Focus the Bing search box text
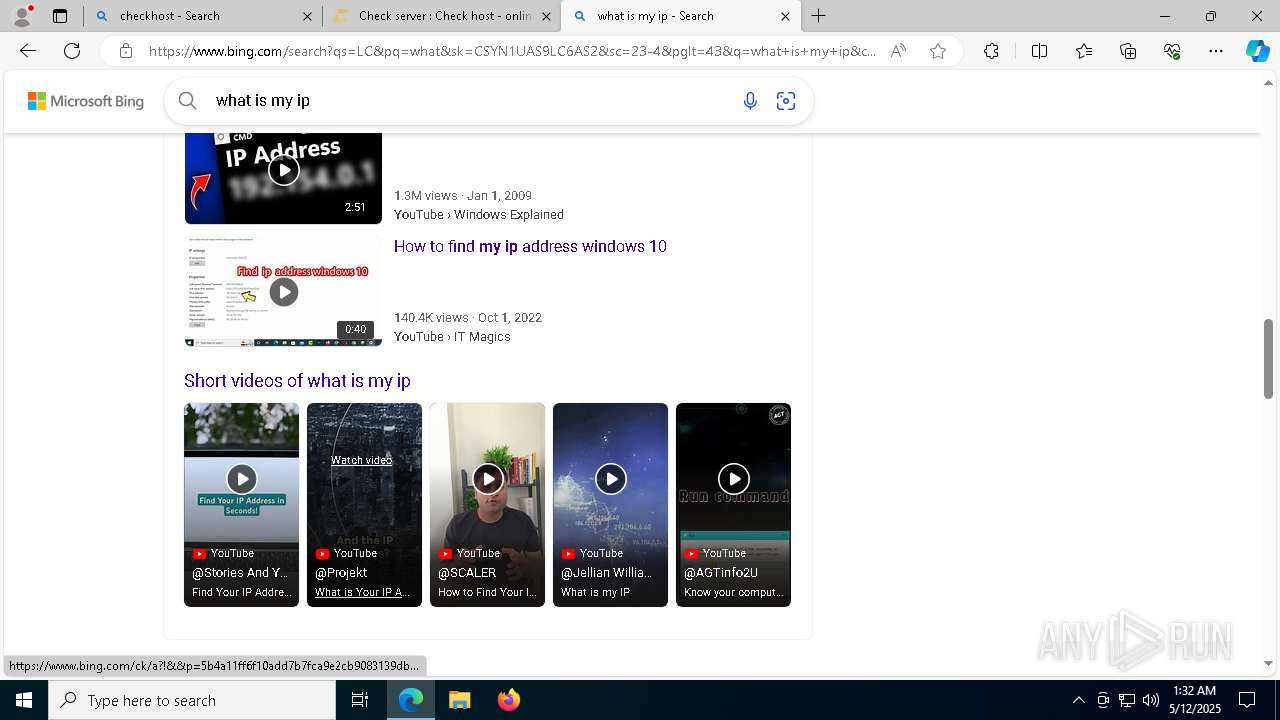This screenshot has width=1280, height=720. click(470, 100)
